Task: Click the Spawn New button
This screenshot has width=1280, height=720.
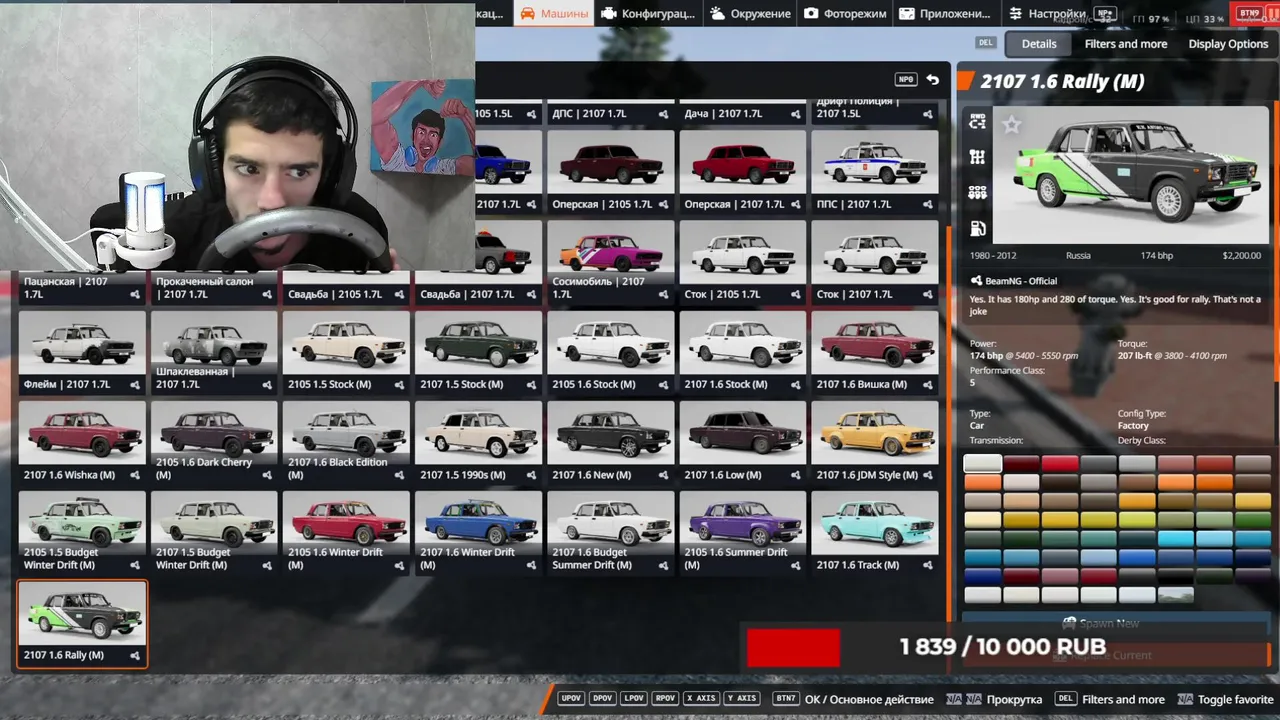Action: 1115,623
